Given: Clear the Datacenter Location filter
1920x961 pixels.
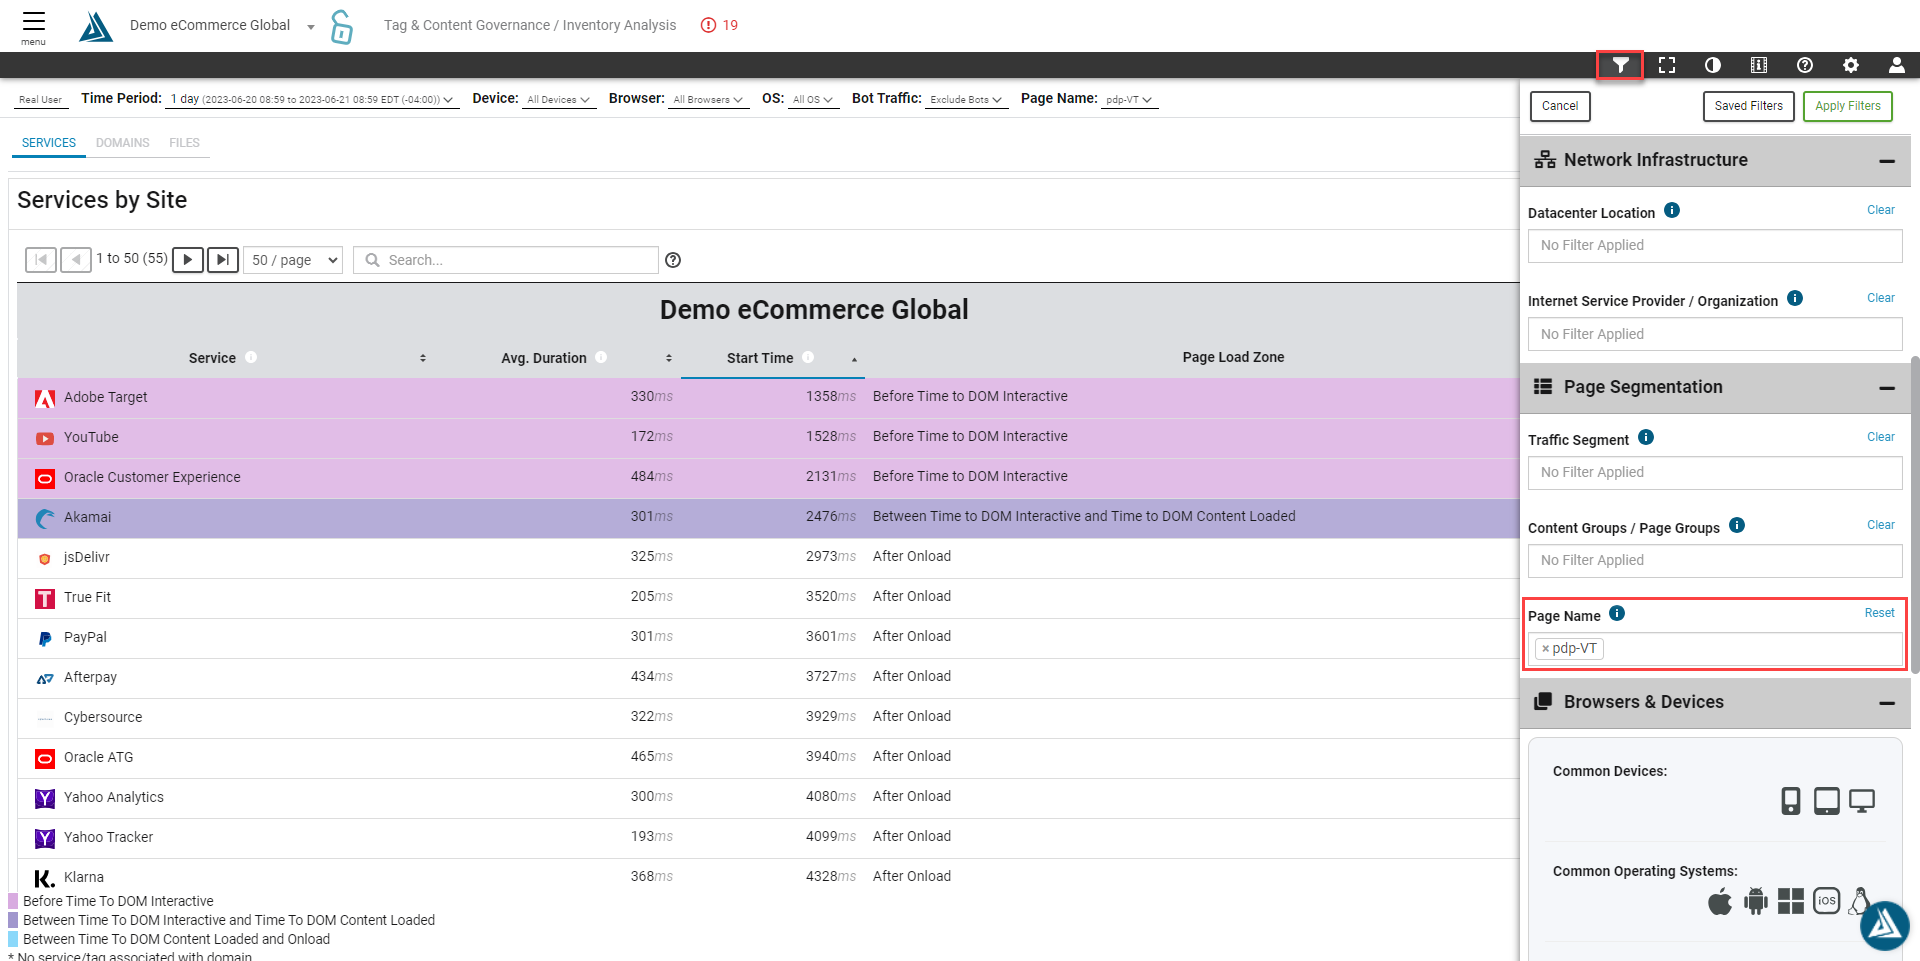Looking at the screenshot, I should click(1880, 210).
